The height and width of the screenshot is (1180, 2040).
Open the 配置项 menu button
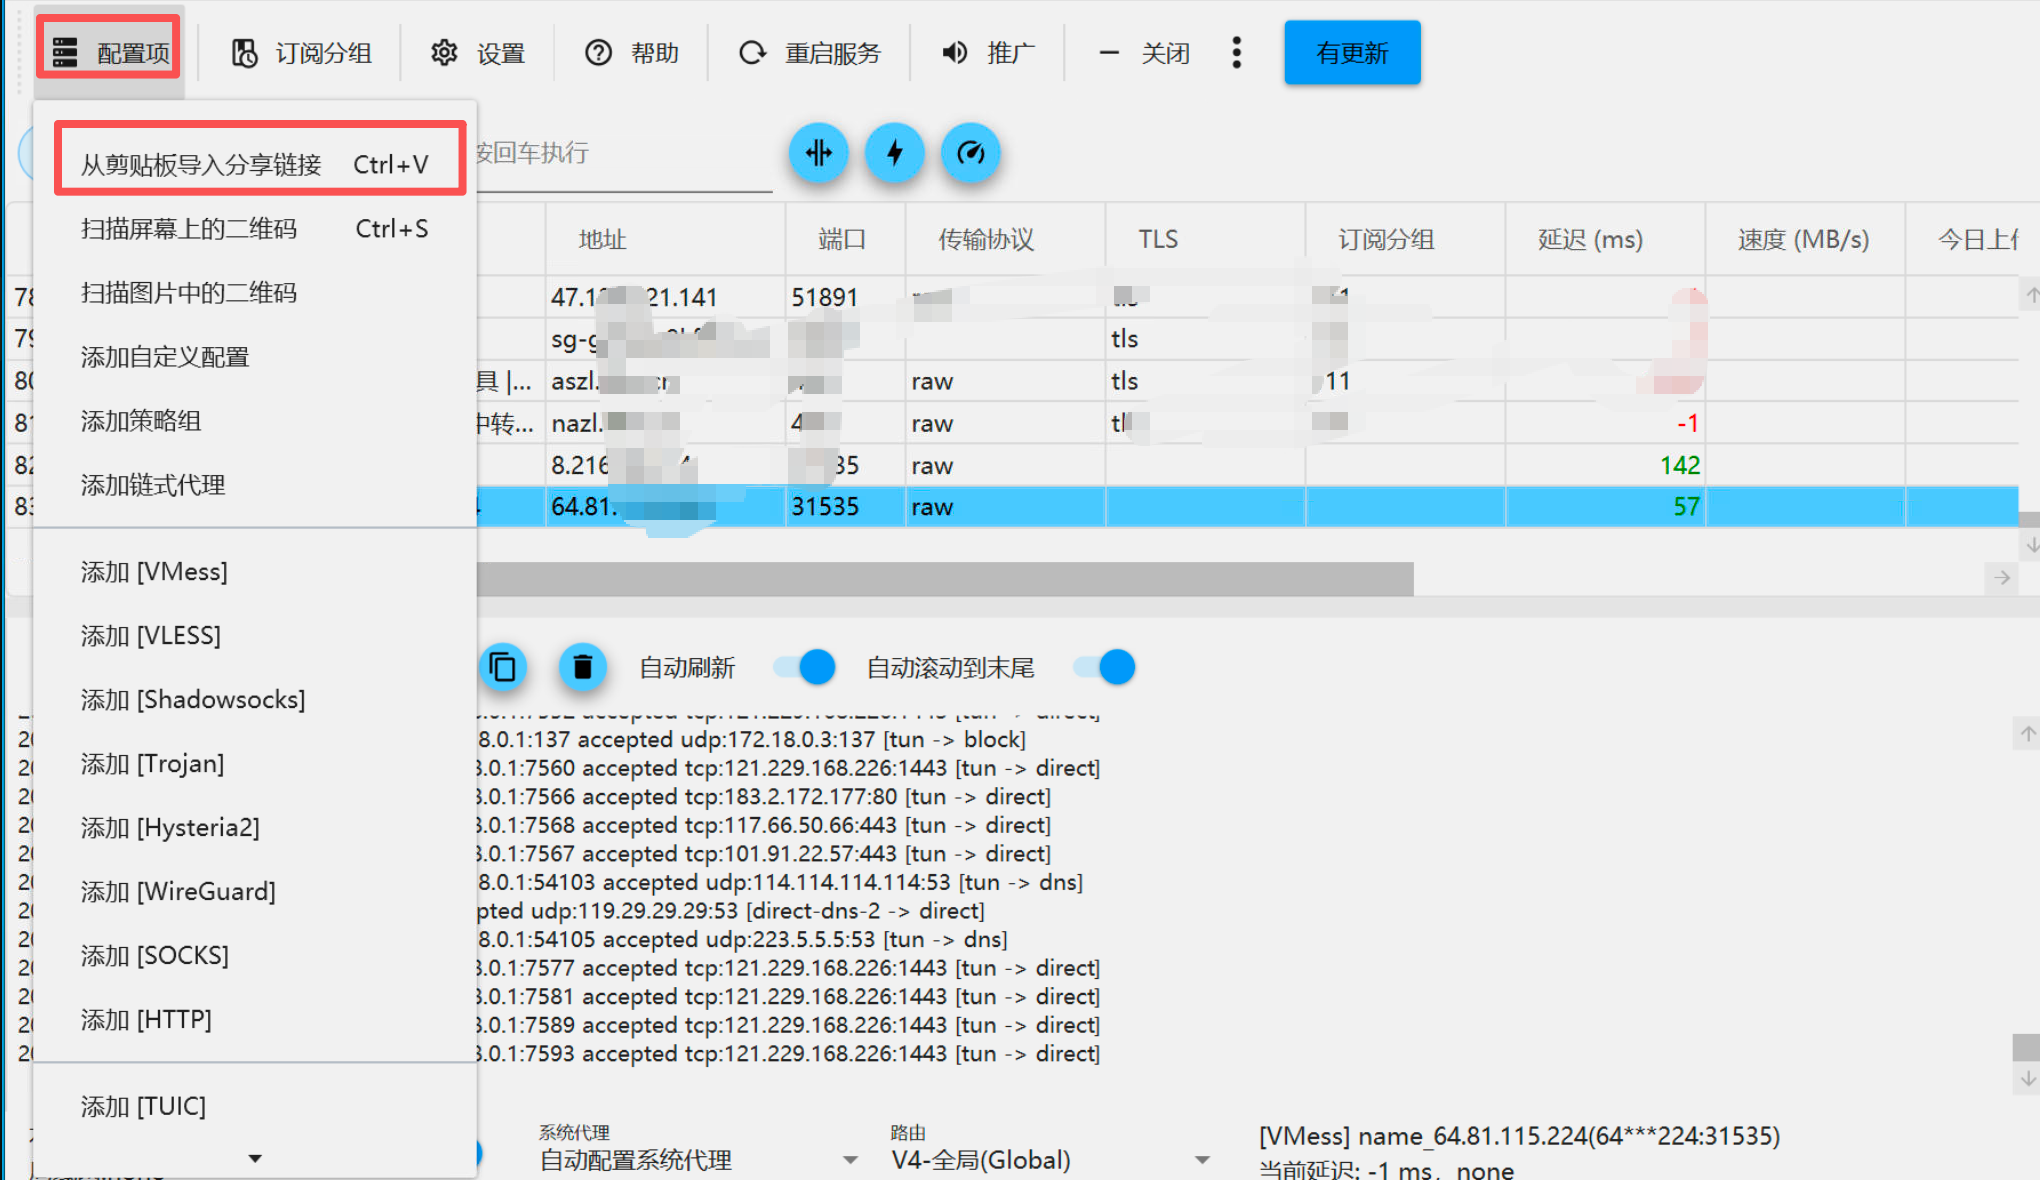pos(110,52)
